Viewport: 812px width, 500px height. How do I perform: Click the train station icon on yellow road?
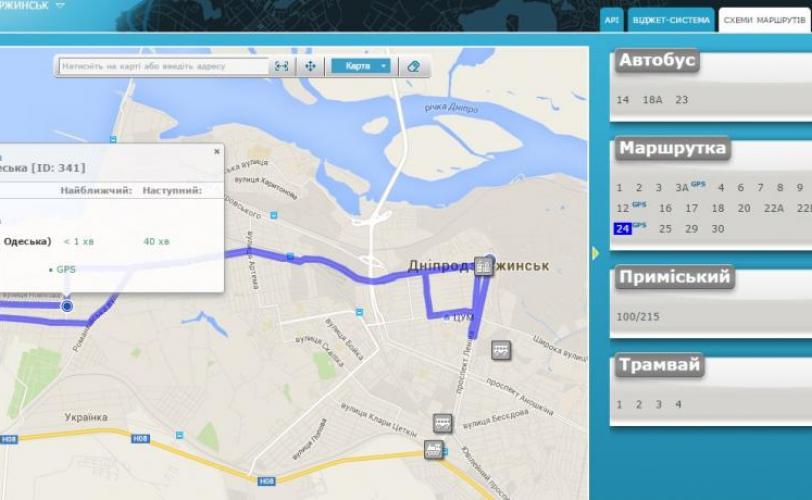(434, 449)
